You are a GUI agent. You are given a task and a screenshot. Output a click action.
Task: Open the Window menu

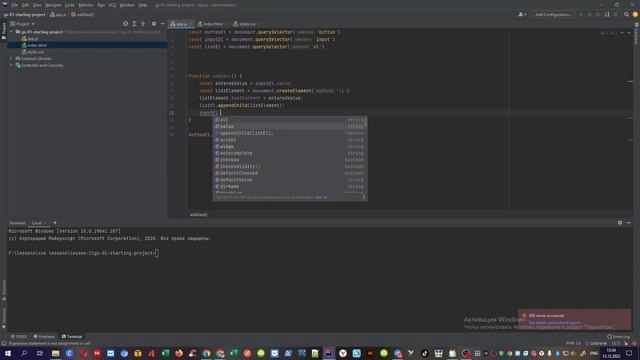pos(127,5)
